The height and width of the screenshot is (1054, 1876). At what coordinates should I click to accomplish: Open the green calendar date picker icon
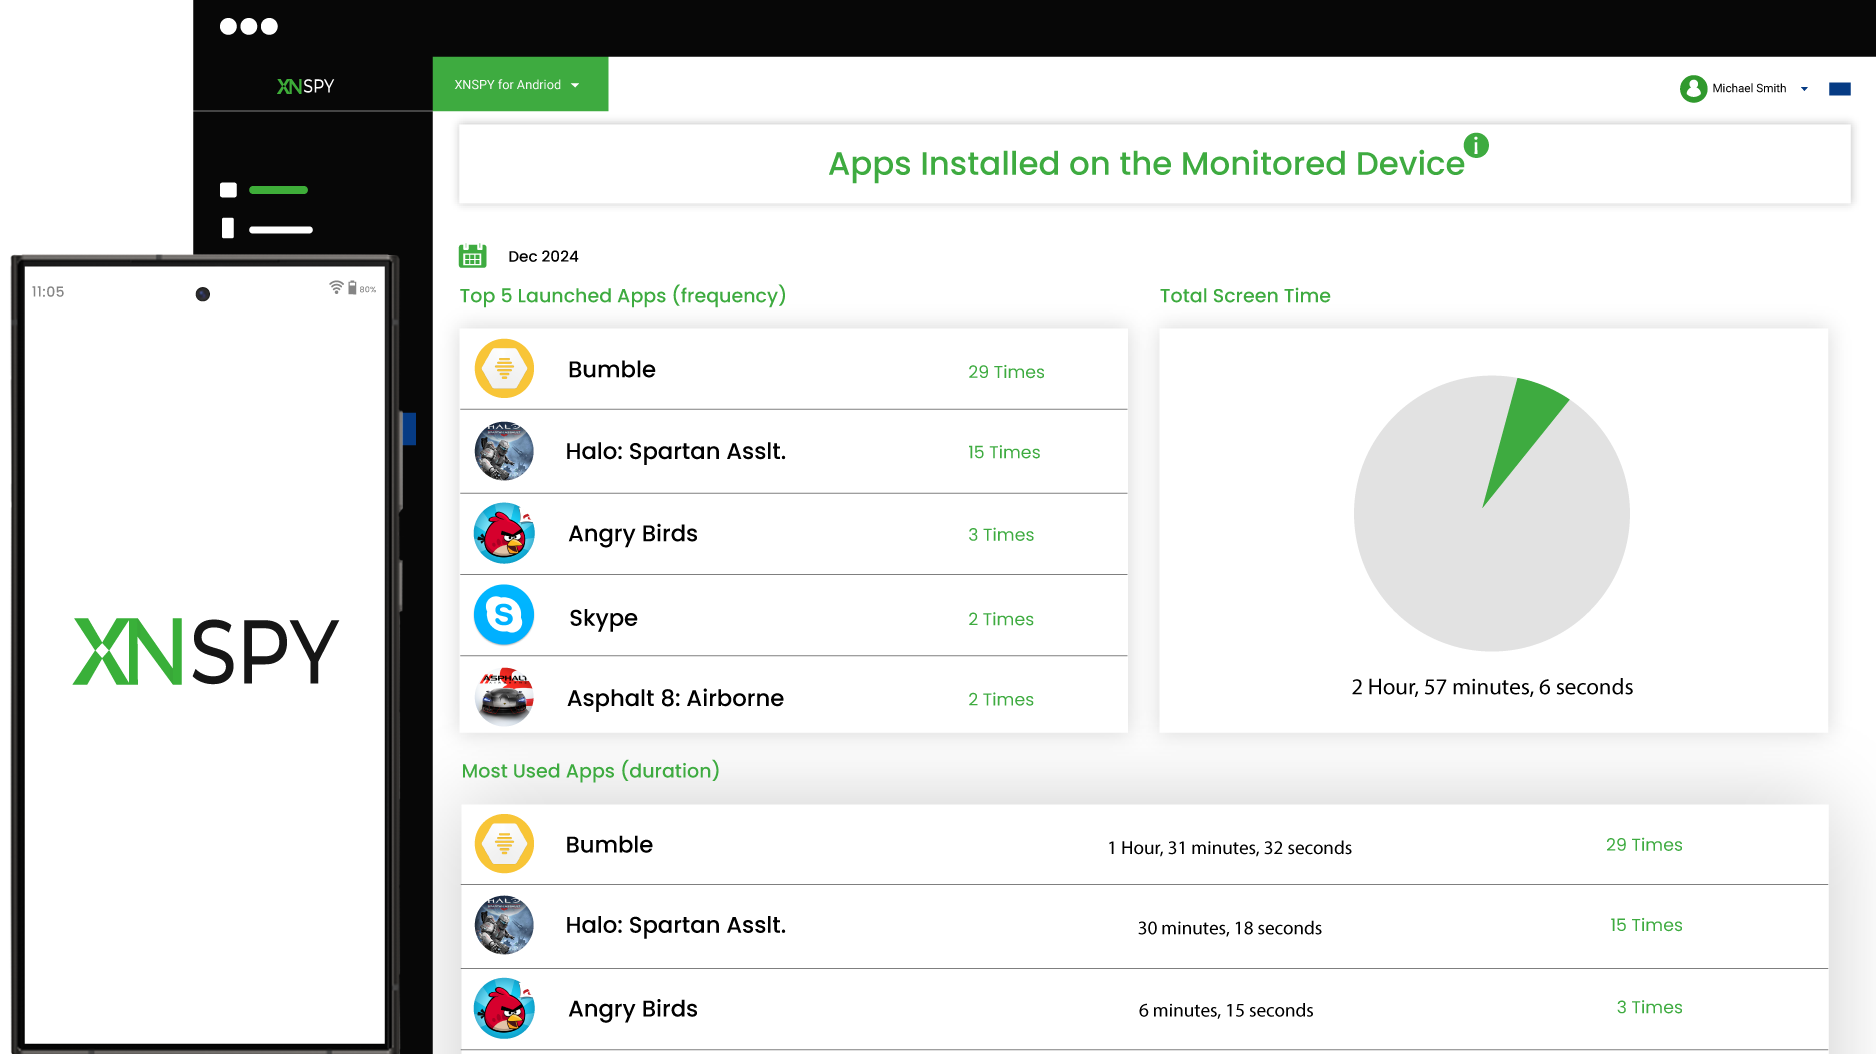pyautogui.click(x=473, y=256)
